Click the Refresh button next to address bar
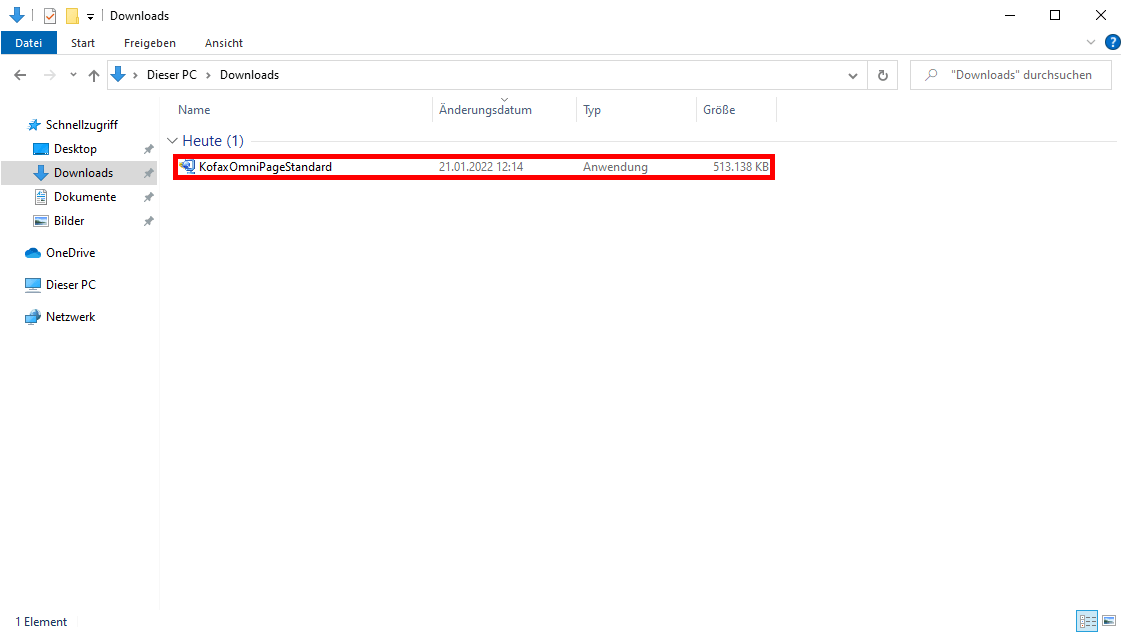The width and height of the screenshot is (1121, 632). click(882, 75)
